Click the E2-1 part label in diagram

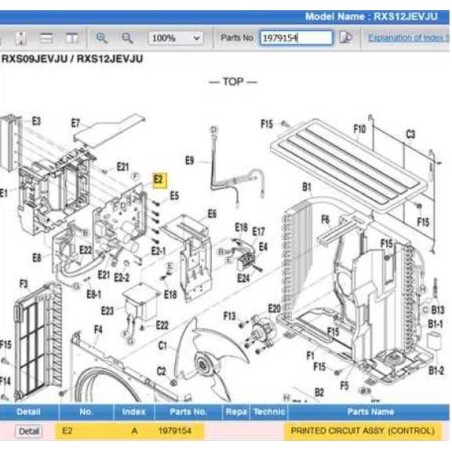pyautogui.click(x=159, y=251)
